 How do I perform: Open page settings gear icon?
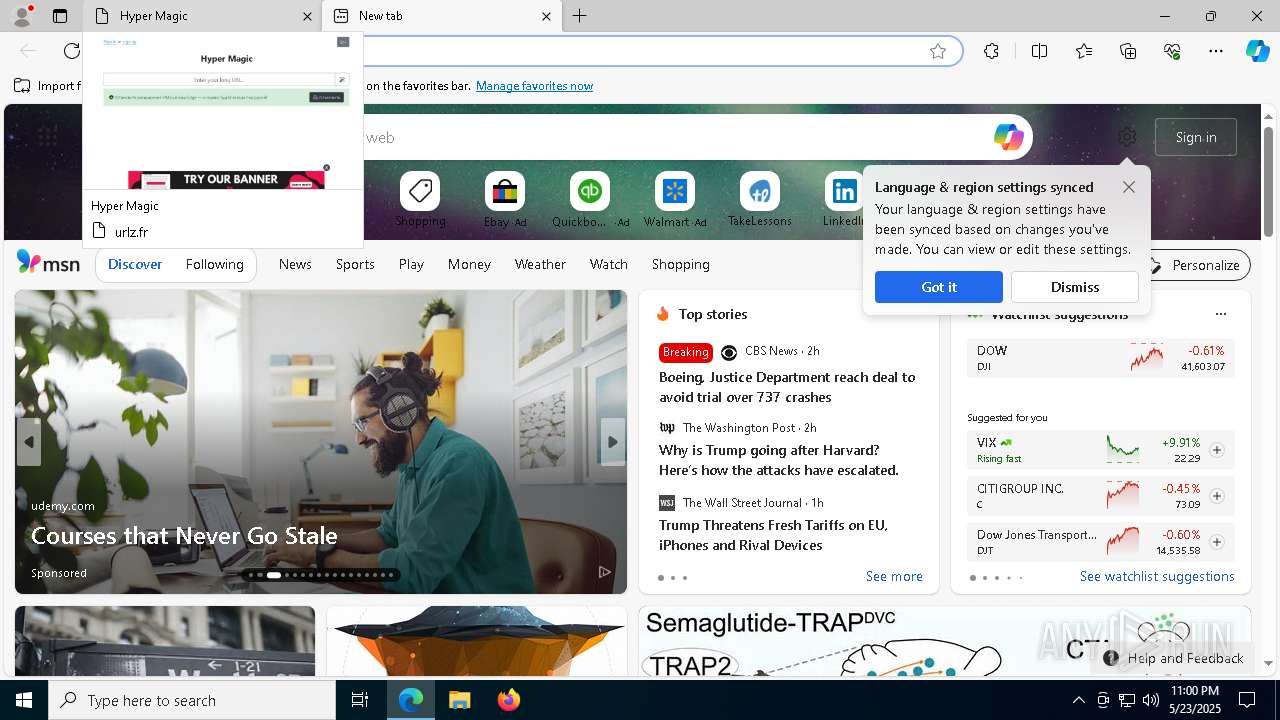(1127, 137)
